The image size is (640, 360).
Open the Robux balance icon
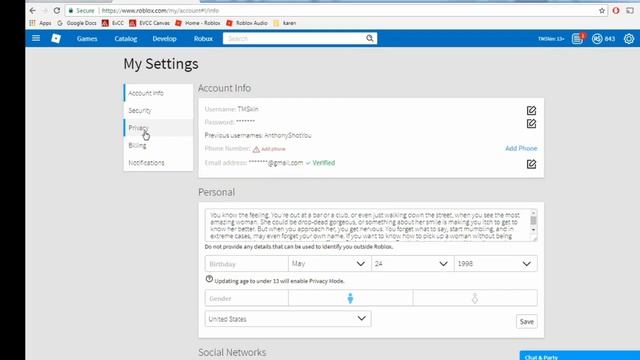pos(597,39)
